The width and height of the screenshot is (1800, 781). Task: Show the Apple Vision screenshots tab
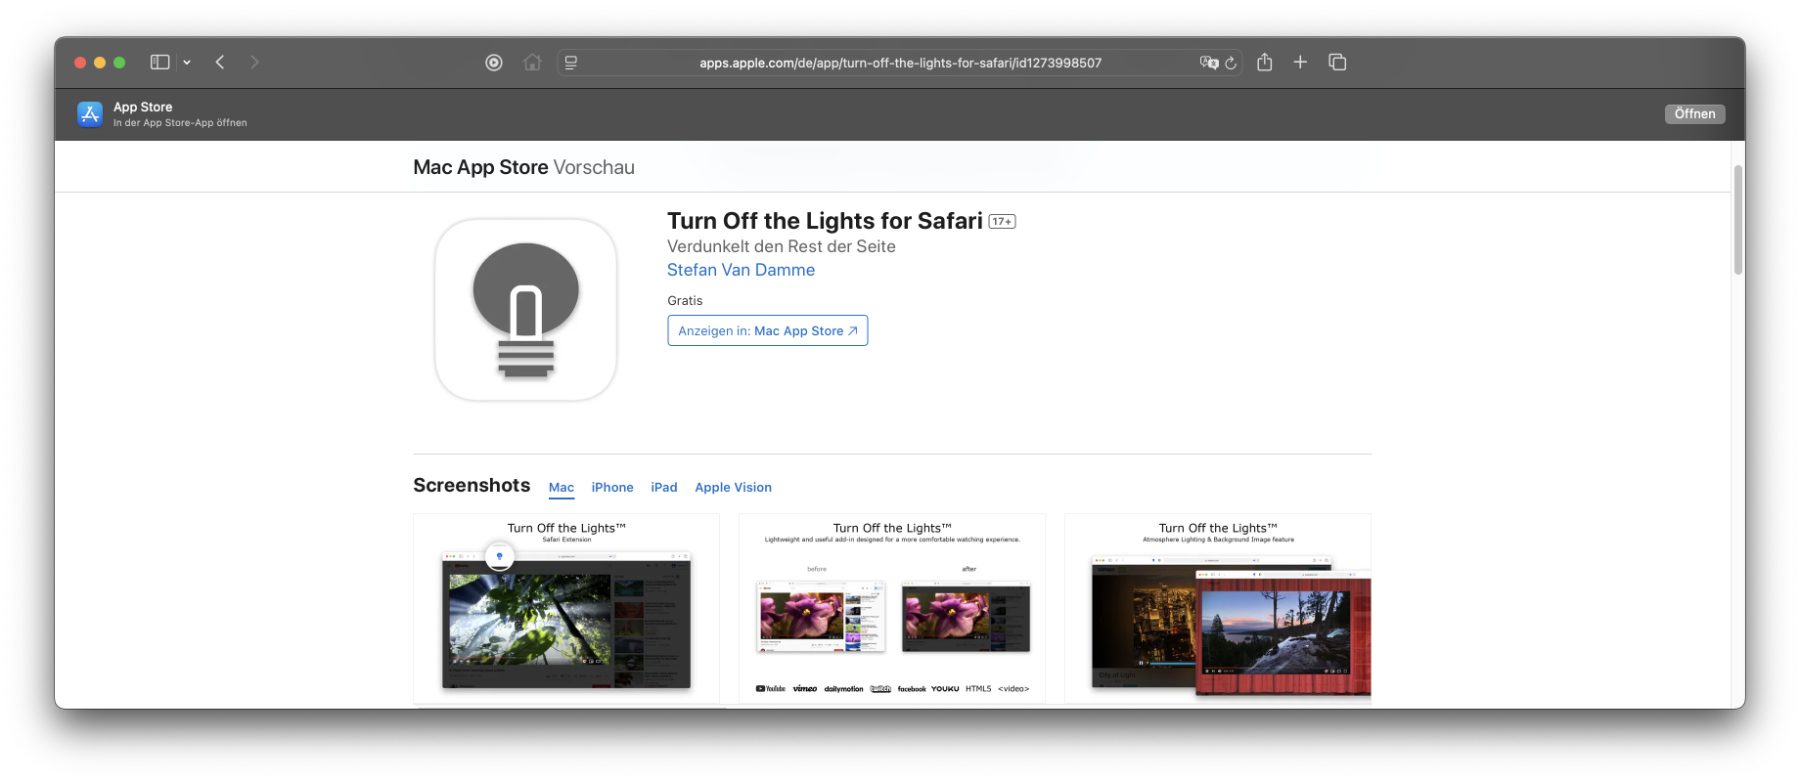(x=733, y=487)
